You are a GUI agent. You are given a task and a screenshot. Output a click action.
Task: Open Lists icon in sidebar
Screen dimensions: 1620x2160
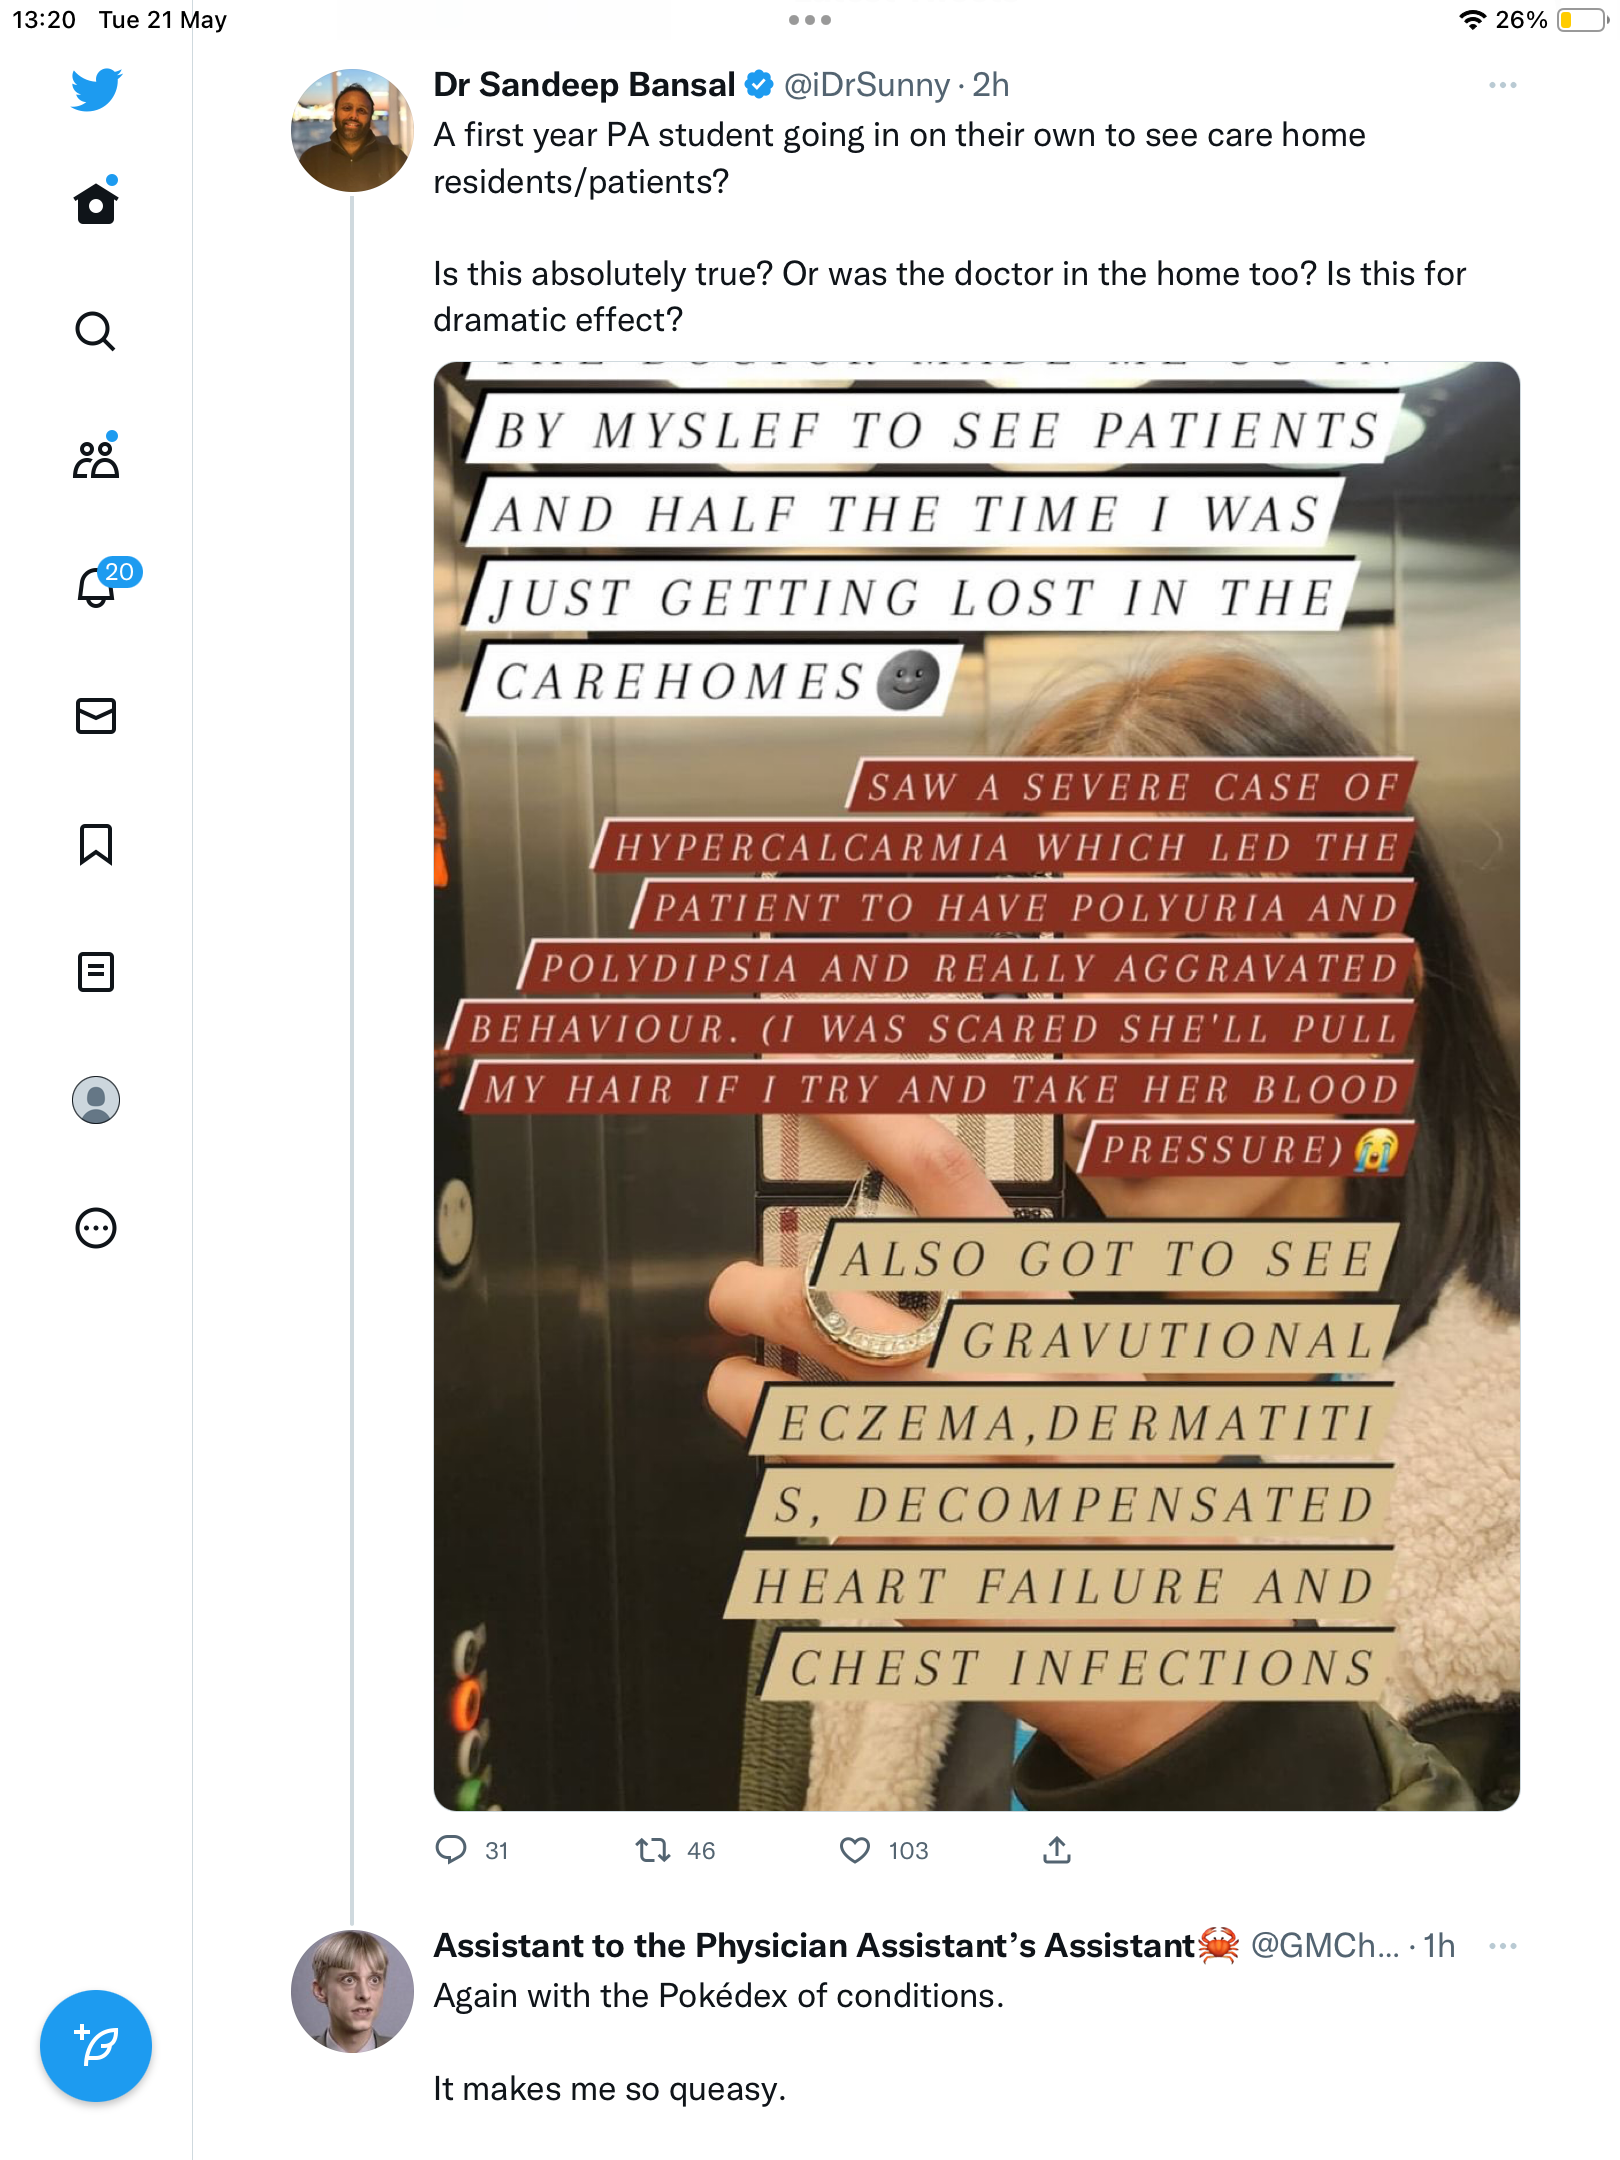click(x=96, y=972)
